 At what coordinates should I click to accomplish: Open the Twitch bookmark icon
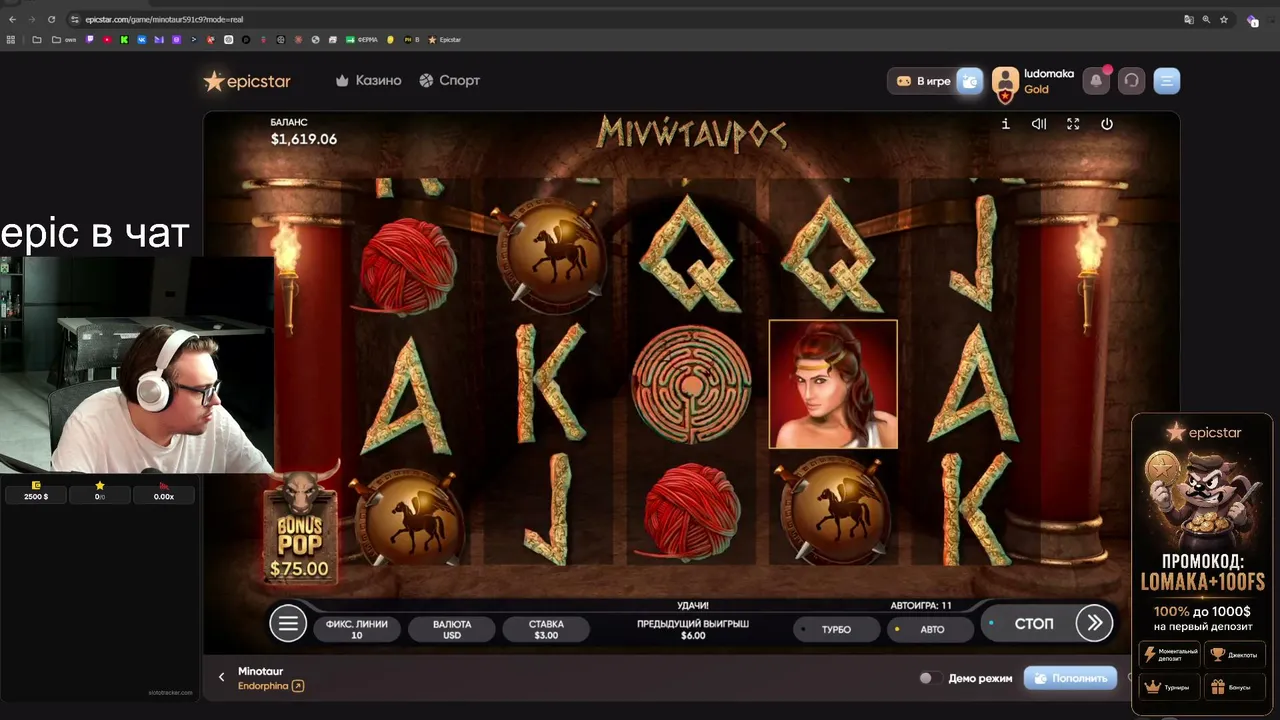pos(90,40)
